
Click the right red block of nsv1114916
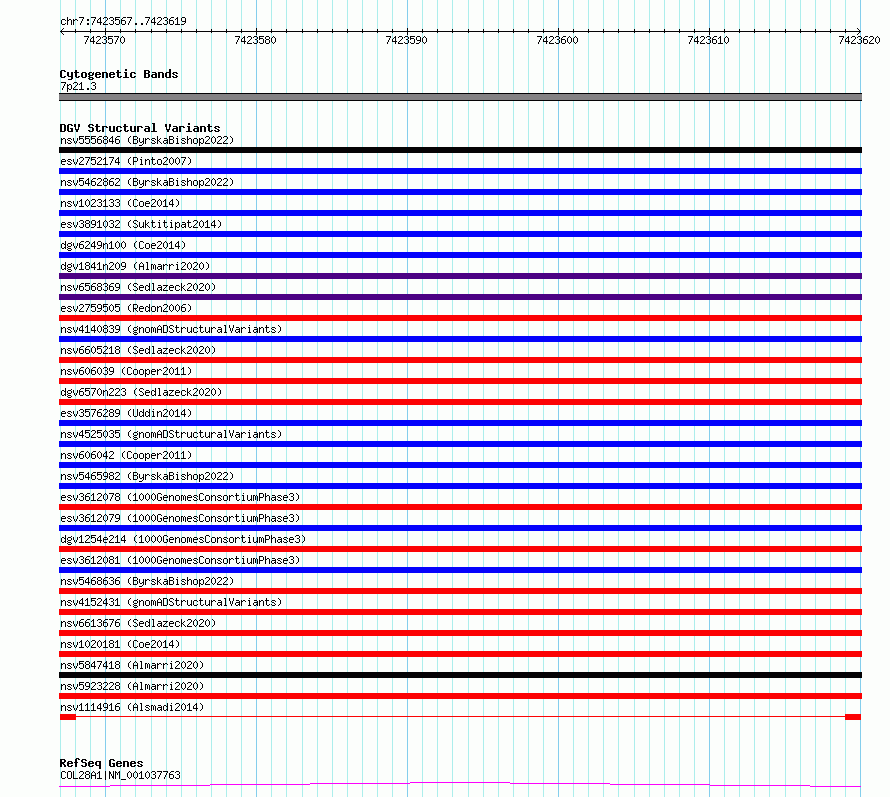tap(853, 717)
